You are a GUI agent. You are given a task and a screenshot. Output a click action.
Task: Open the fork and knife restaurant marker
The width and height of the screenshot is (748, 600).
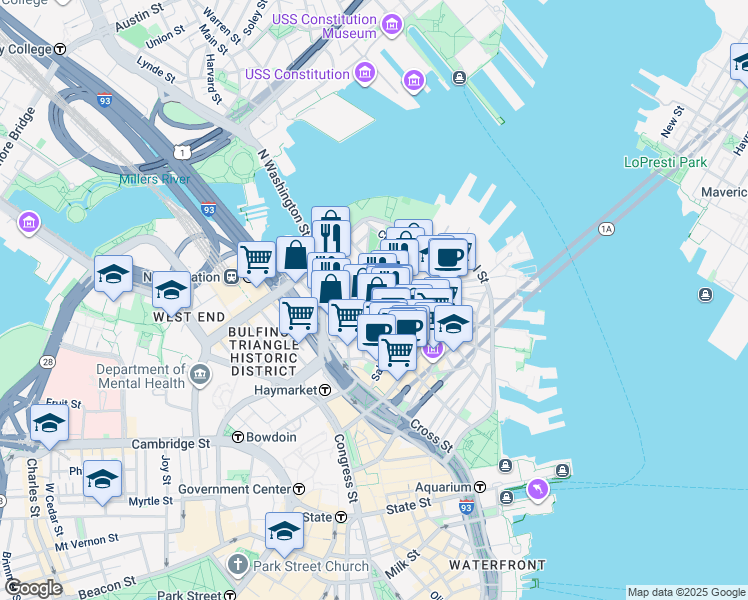[331, 238]
